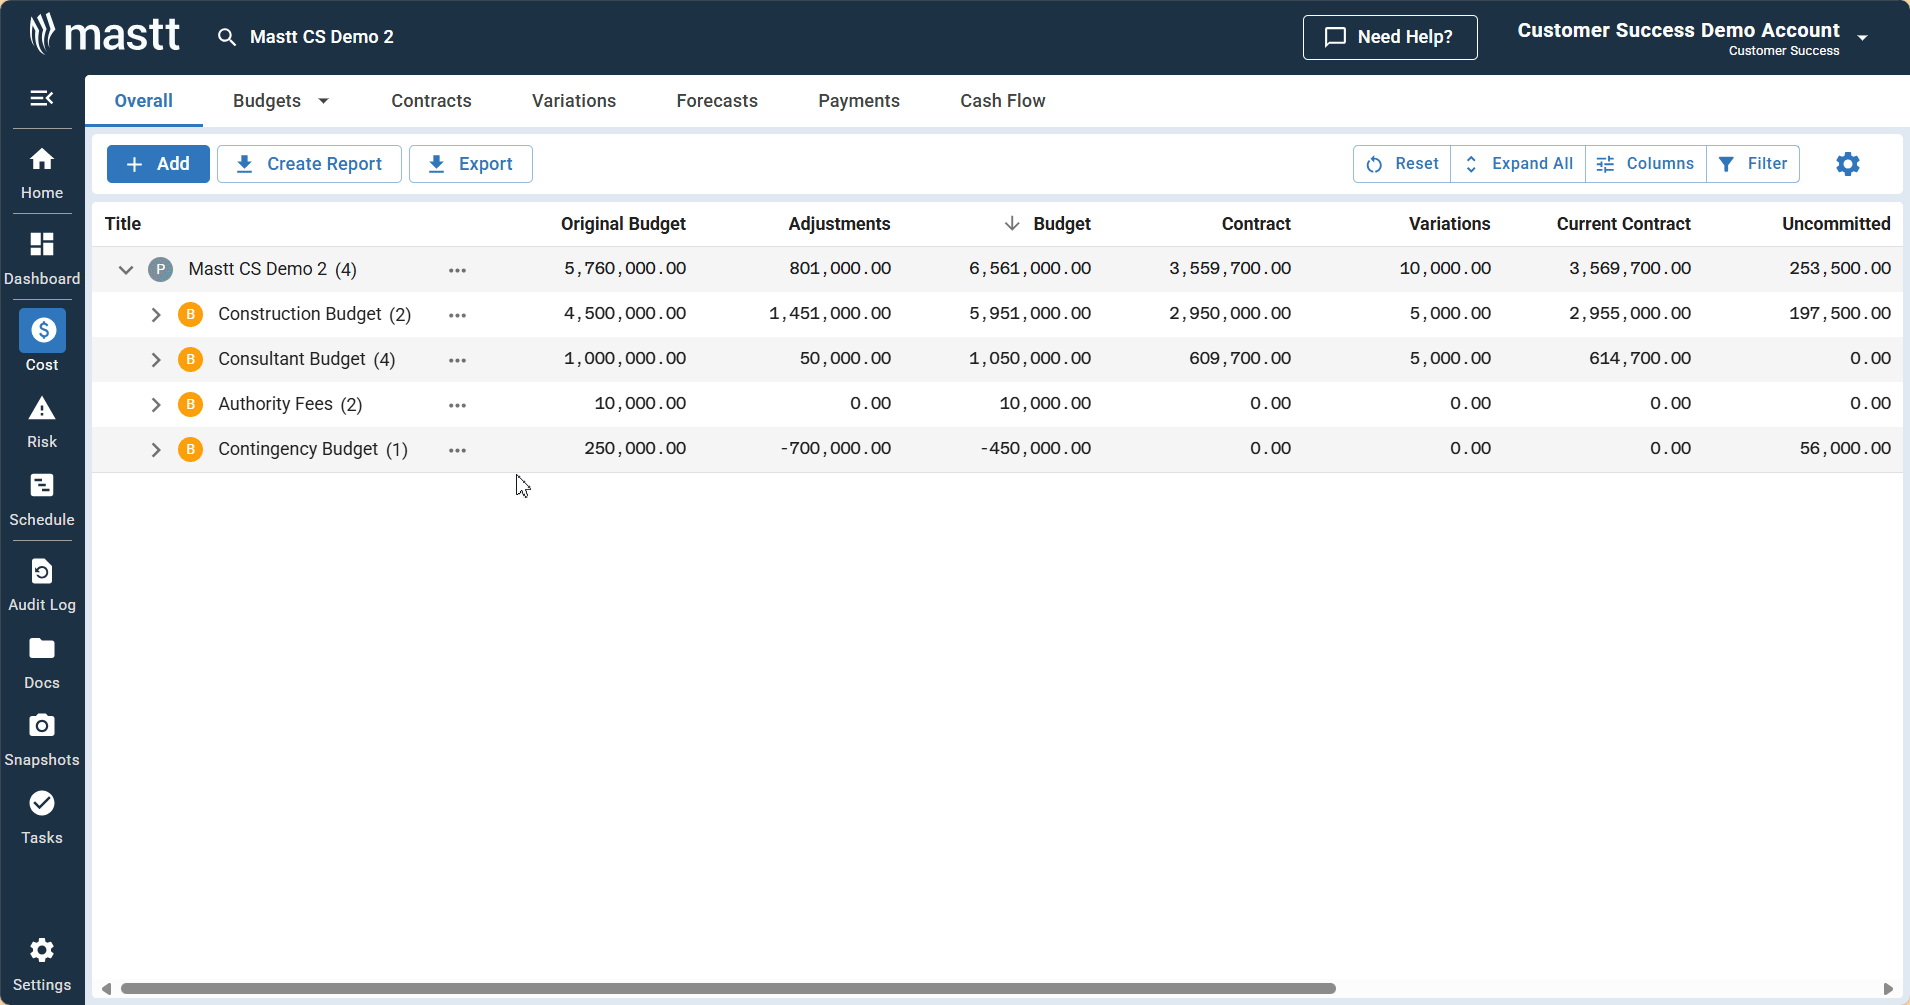Expand the Contingency Budget row
Screen dimensions: 1910x1005
[x=156, y=450]
